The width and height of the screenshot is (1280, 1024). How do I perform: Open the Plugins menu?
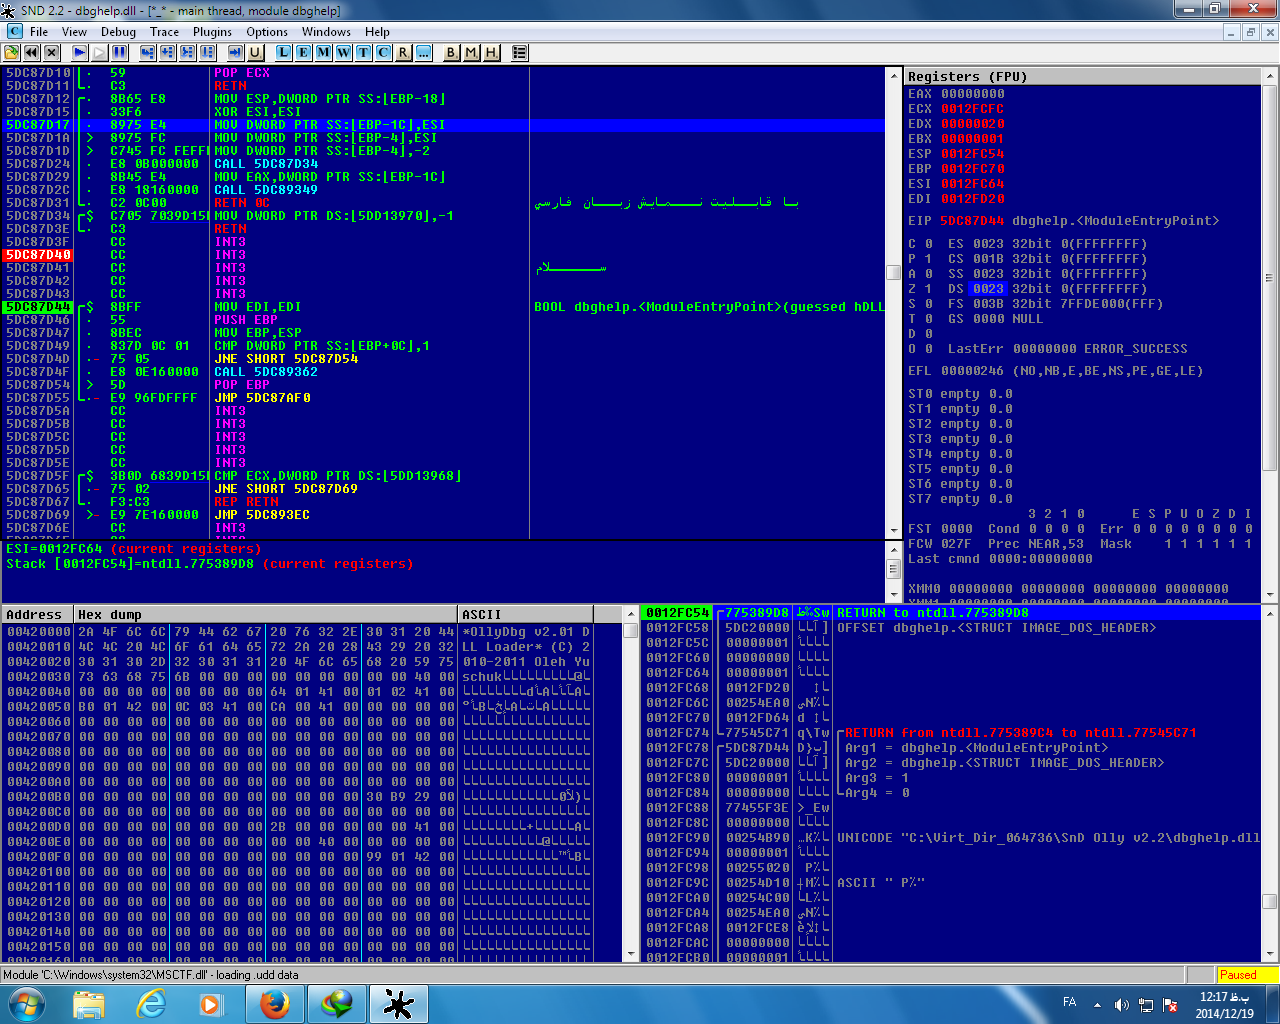point(212,32)
